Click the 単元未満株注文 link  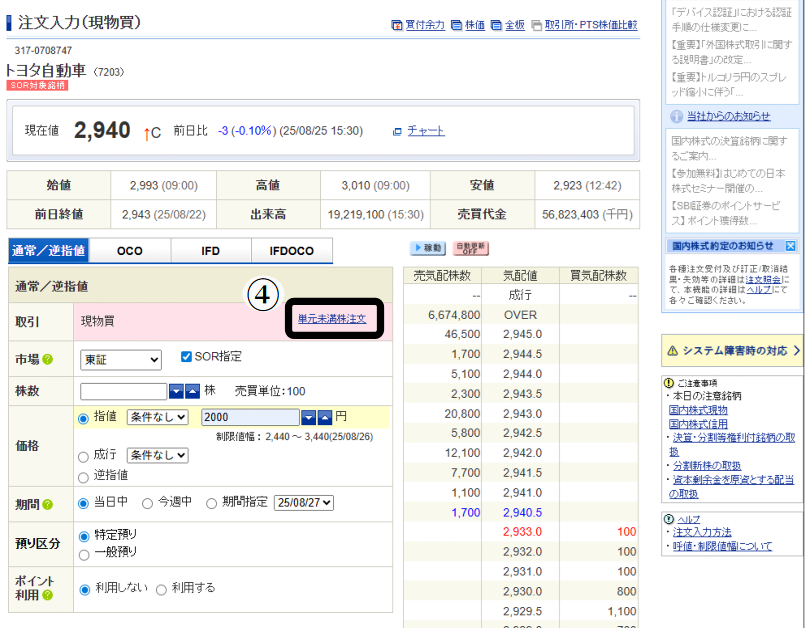pos(332,319)
